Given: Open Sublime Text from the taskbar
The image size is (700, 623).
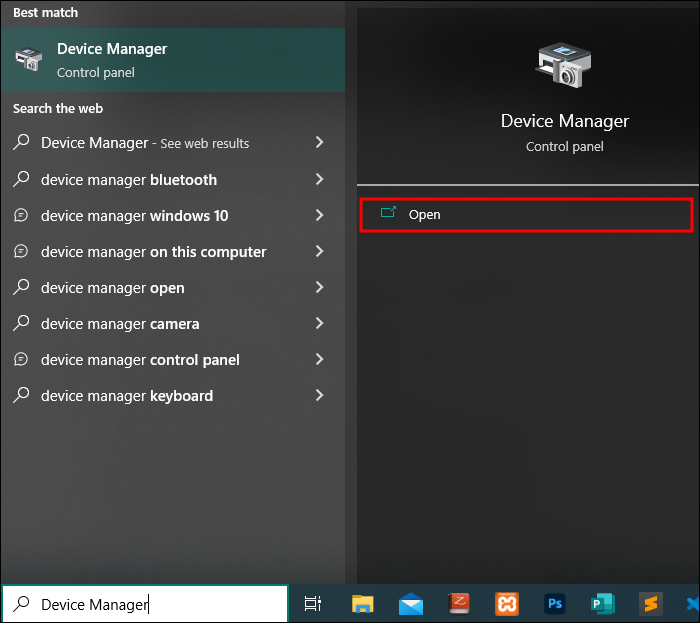Looking at the screenshot, I should [x=651, y=604].
